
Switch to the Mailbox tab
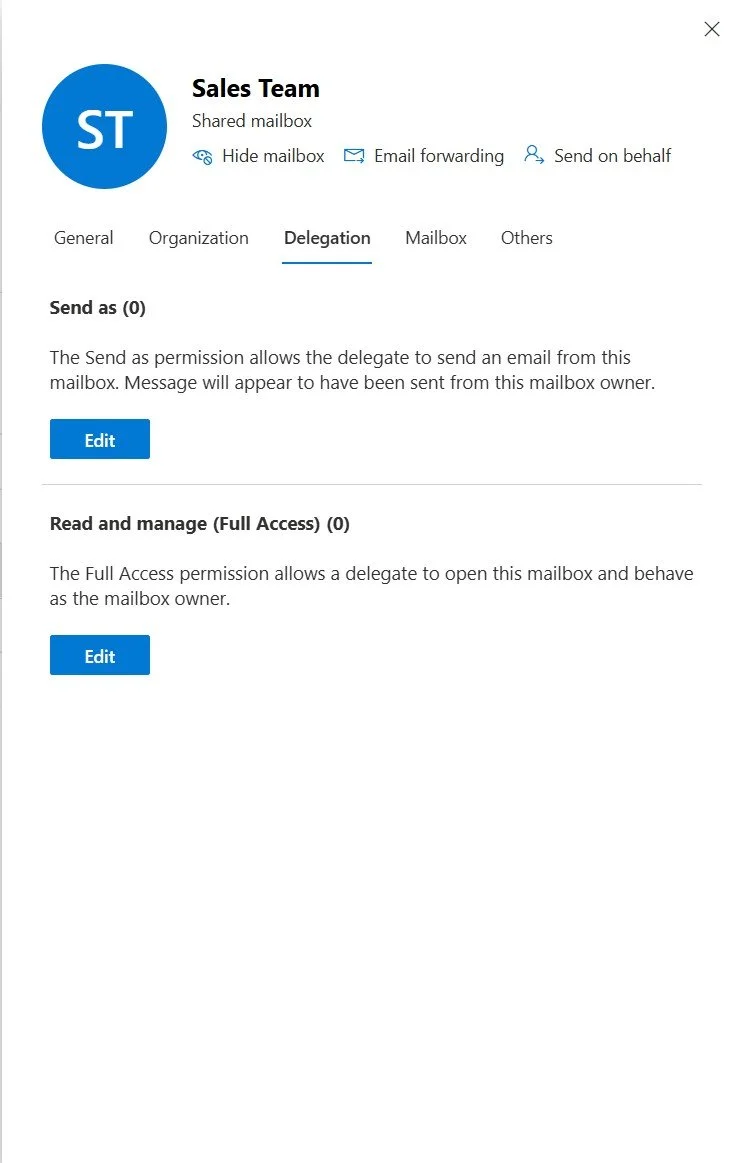(x=436, y=238)
